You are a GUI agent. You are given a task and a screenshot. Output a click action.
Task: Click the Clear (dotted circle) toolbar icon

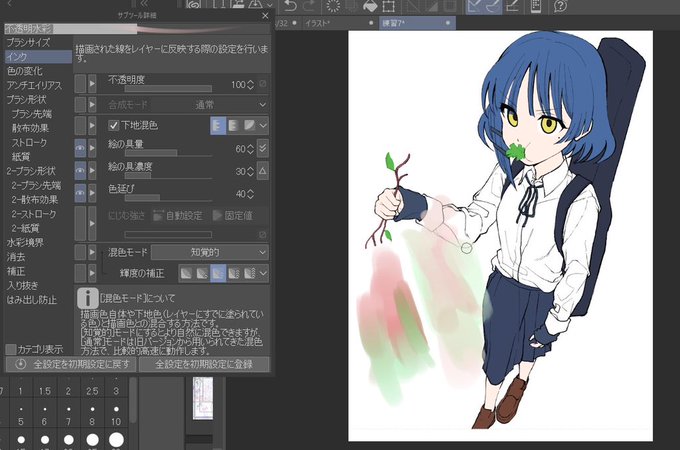[x=333, y=6]
